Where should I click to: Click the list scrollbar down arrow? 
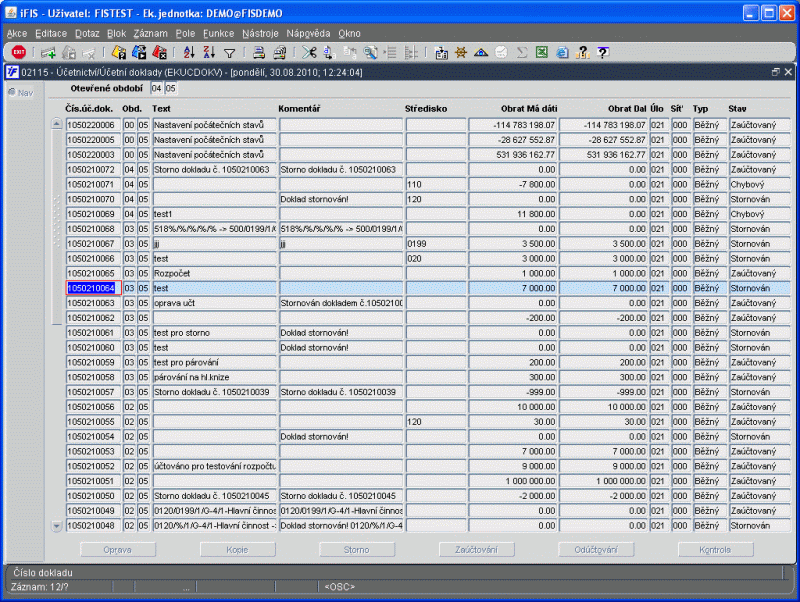click(57, 526)
